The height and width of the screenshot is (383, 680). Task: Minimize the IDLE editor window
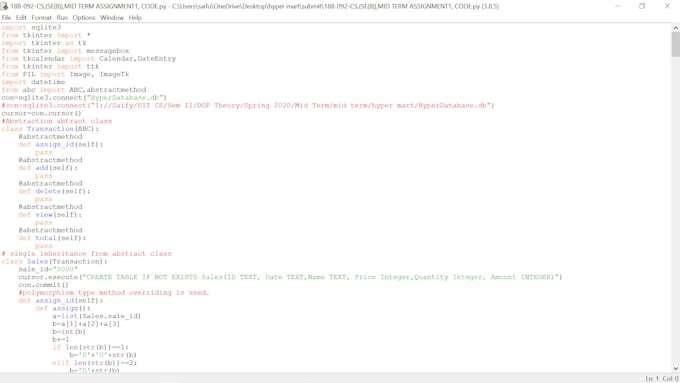tap(617, 6)
